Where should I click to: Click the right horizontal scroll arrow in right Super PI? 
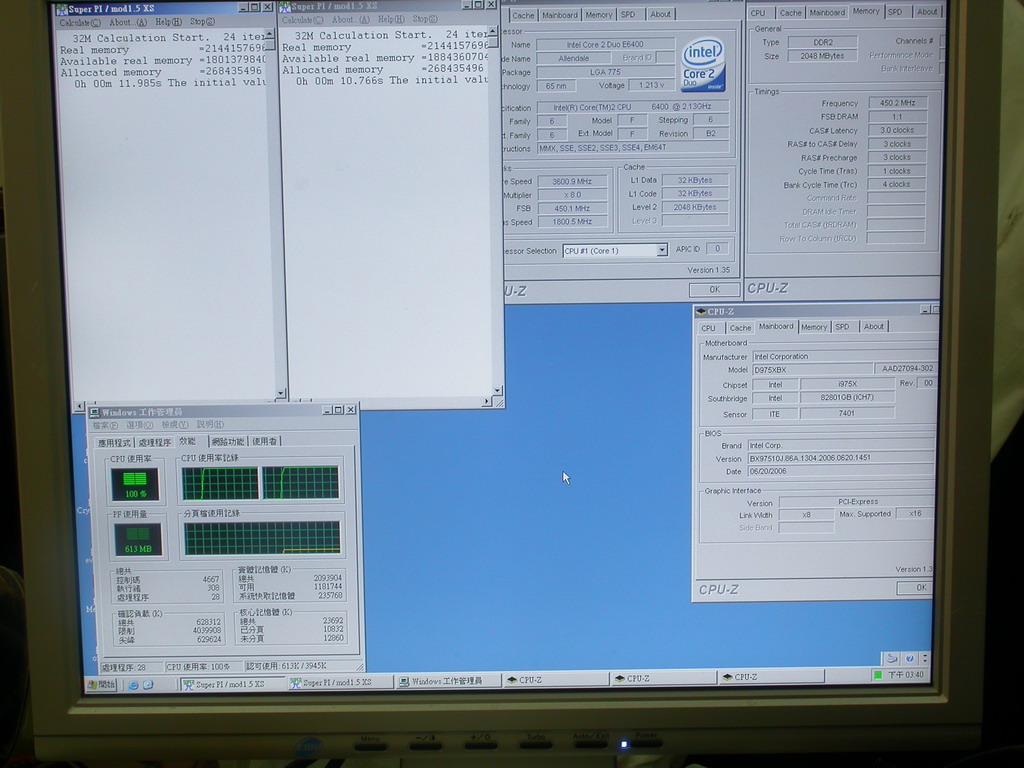pos(487,402)
